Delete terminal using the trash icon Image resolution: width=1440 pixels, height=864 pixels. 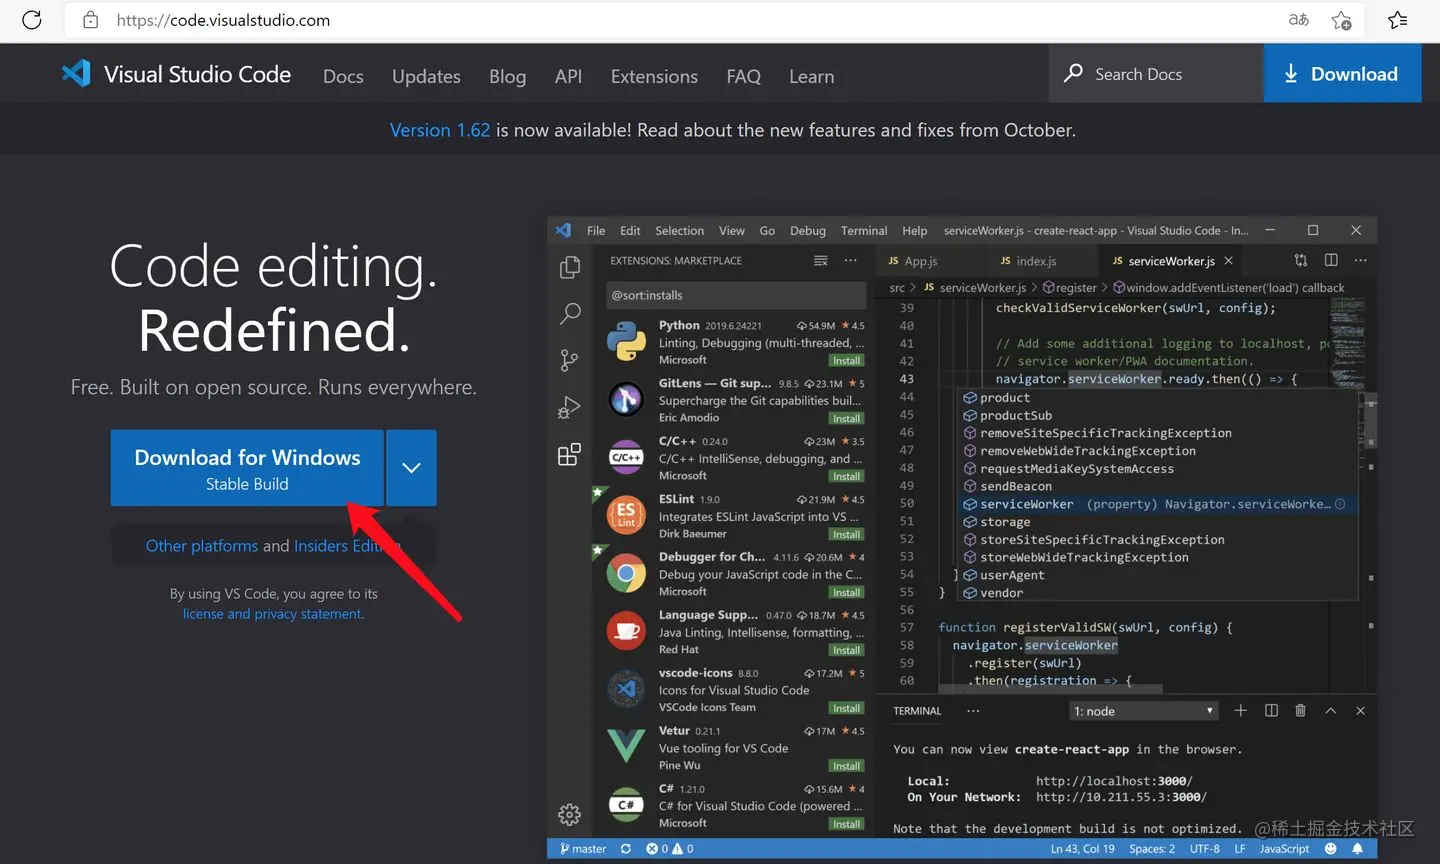point(1300,710)
